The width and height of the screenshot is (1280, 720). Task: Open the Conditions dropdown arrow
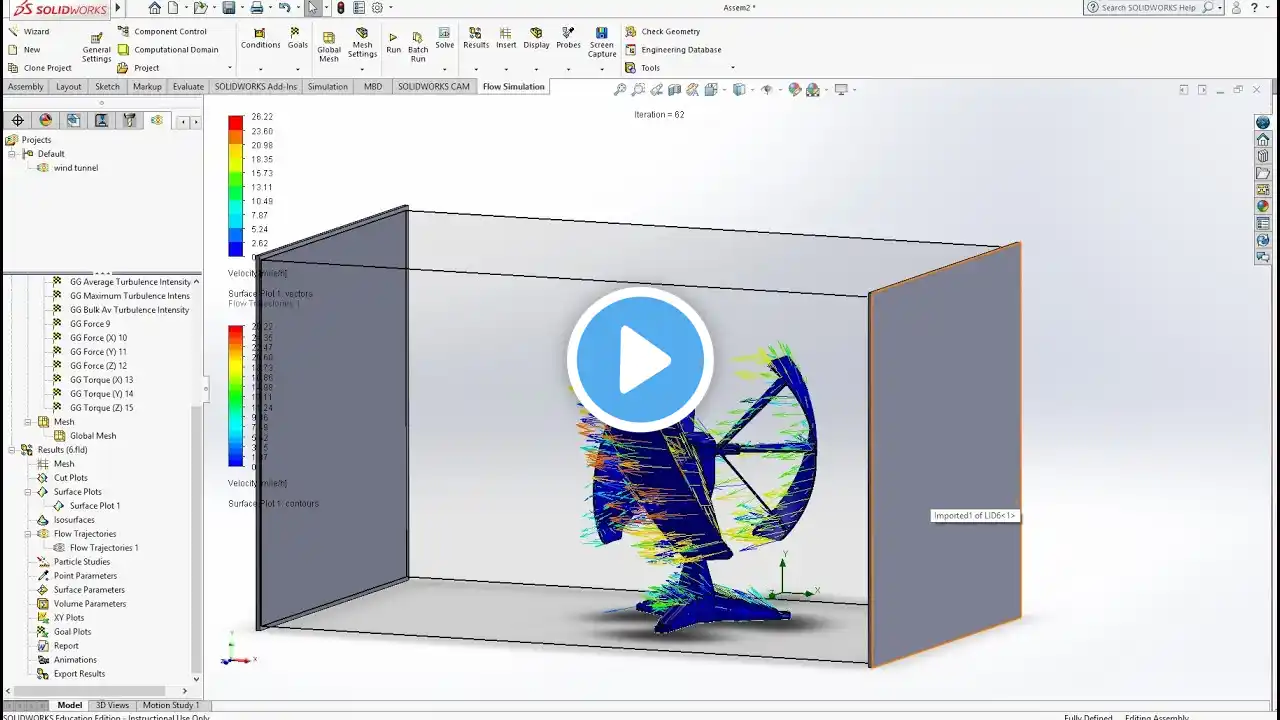pyautogui.click(x=260, y=69)
